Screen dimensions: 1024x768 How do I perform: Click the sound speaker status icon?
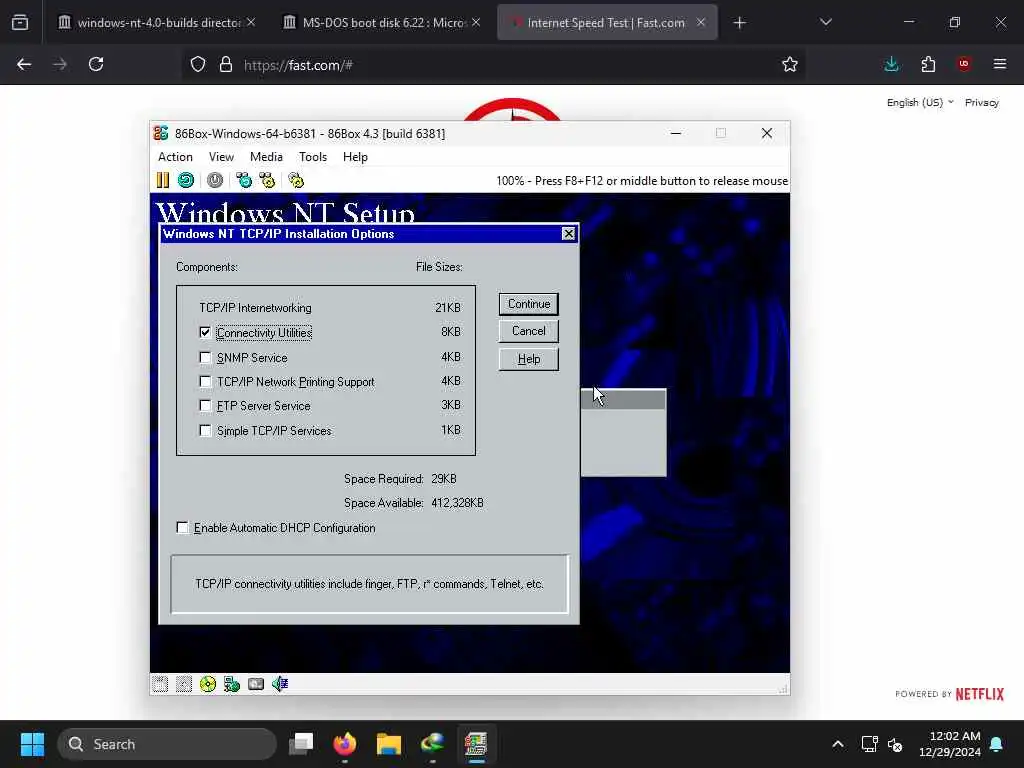tap(280, 684)
